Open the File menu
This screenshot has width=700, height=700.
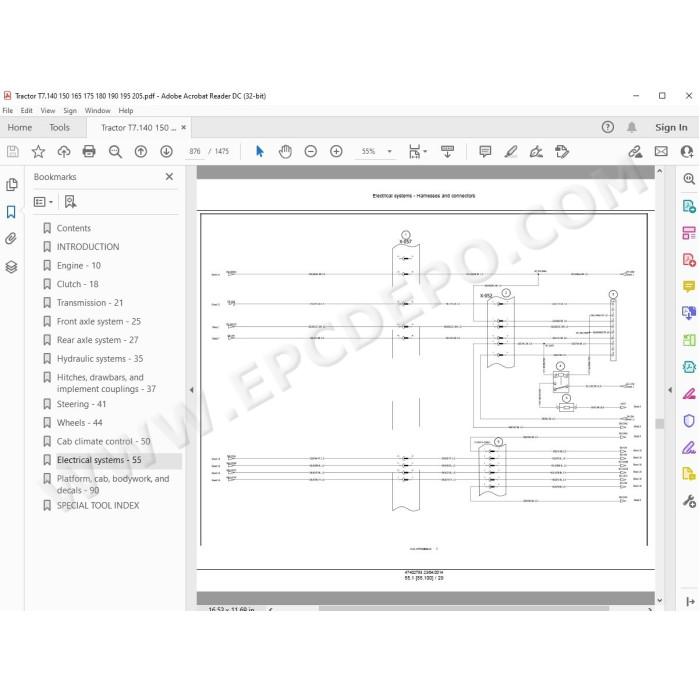(x=8, y=110)
